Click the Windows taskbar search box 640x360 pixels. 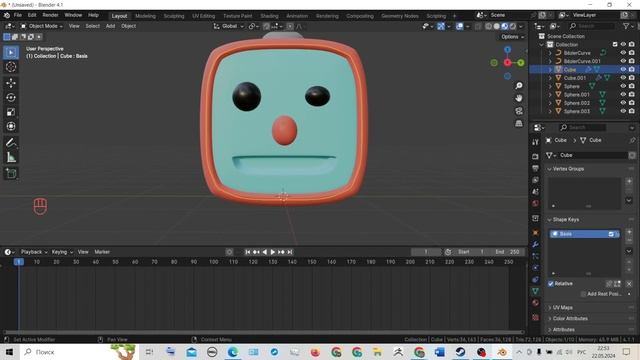78,352
